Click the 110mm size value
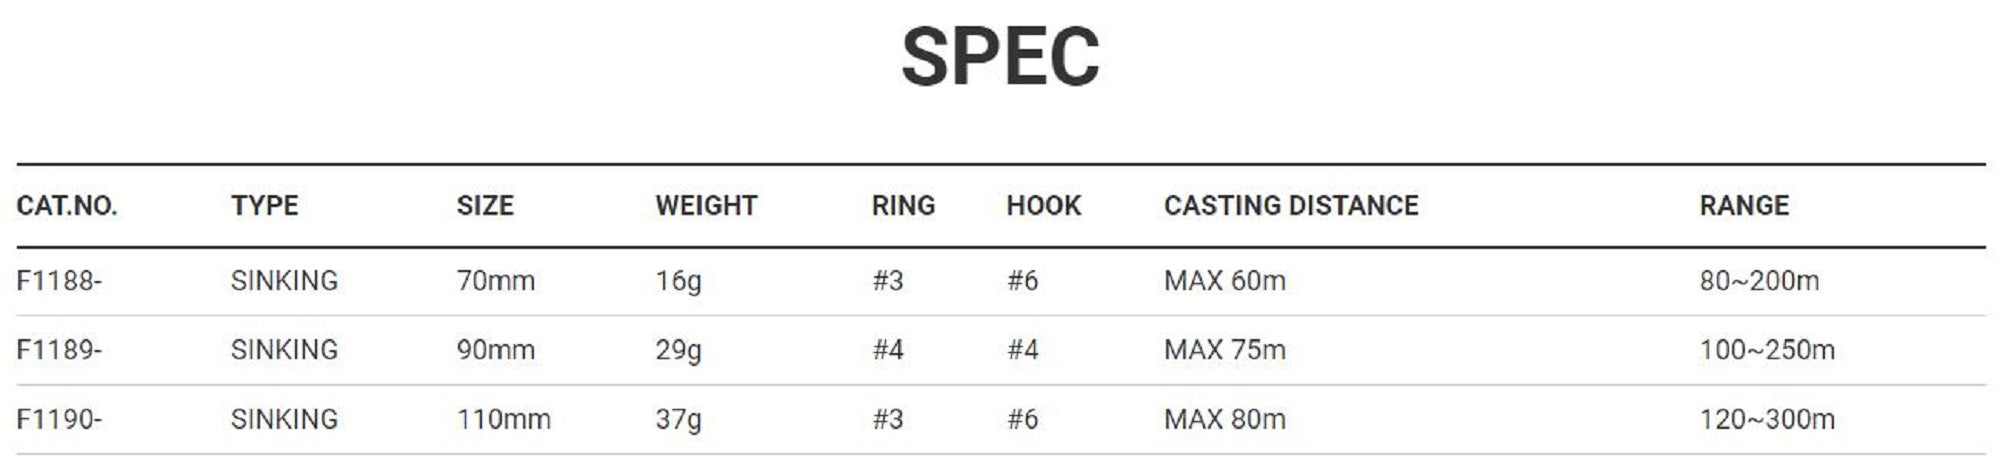This screenshot has height=470, width=2000. pos(503,419)
